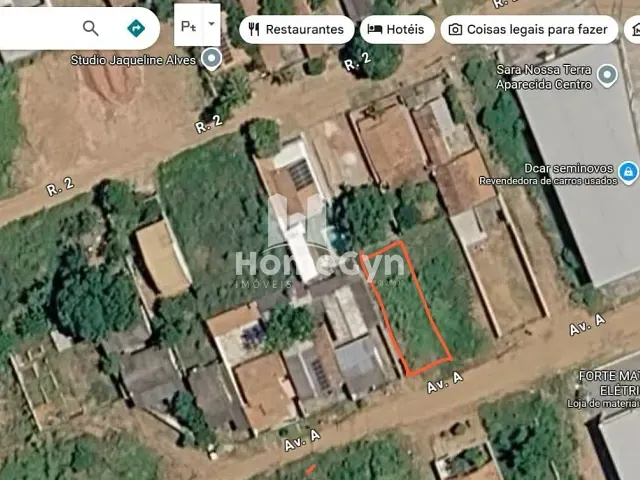The width and height of the screenshot is (640, 480).
Task: Open the Sara Nossa Terra Aparecida Centro label
Action: pyautogui.click(x=544, y=77)
